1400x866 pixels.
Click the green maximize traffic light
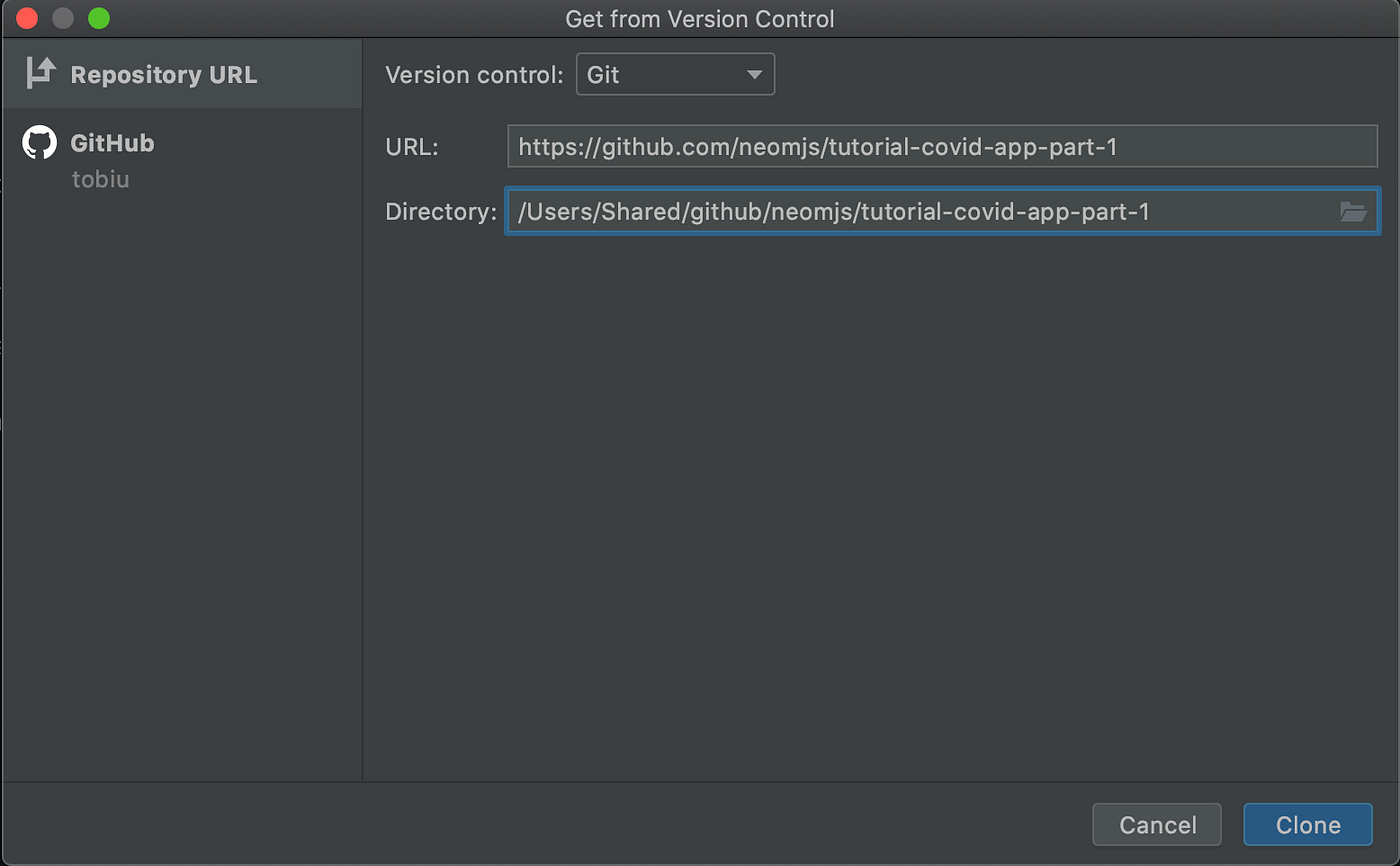pos(98,18)
